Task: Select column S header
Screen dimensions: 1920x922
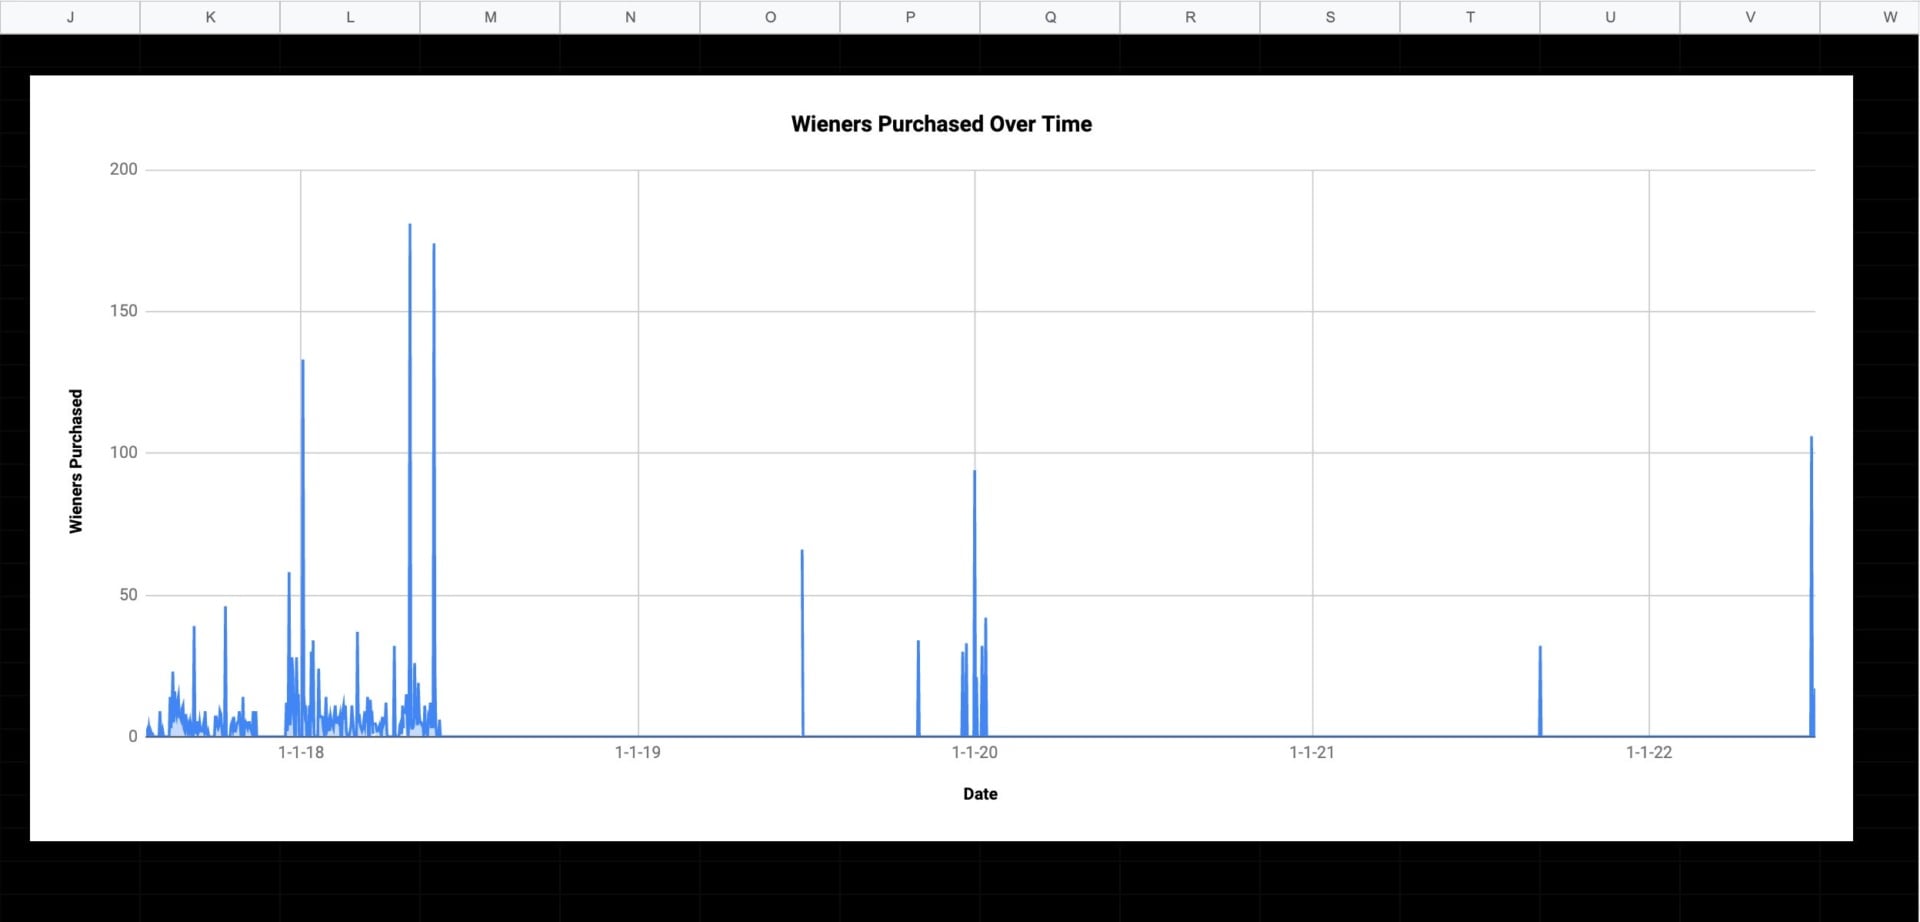Action: click(x=1330, y=17)
